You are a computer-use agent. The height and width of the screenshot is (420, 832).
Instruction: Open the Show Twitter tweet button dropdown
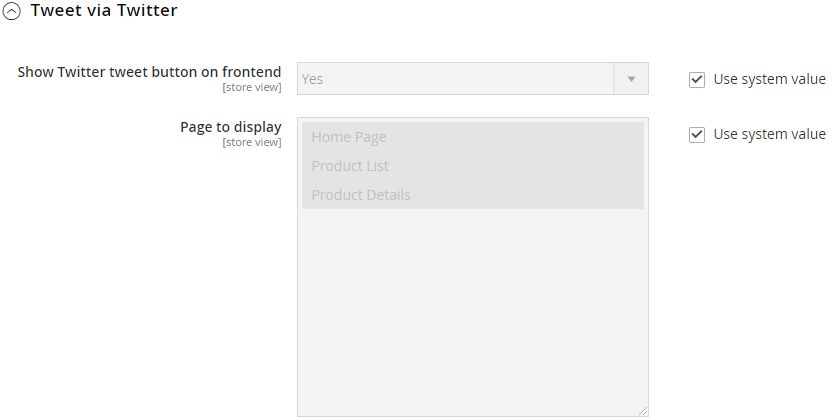(x=472, y=79)
